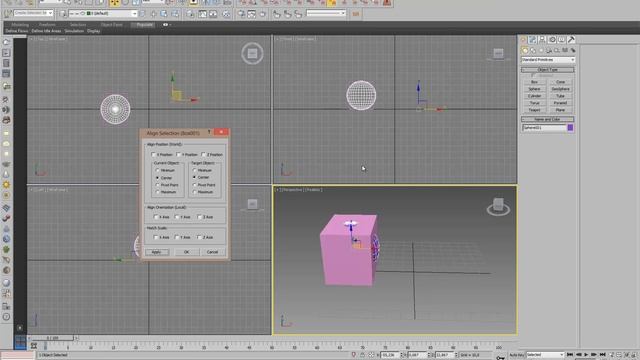Open the Freeform ribbon tab
This screenshot has width=640, height=360.
[47, 25]
